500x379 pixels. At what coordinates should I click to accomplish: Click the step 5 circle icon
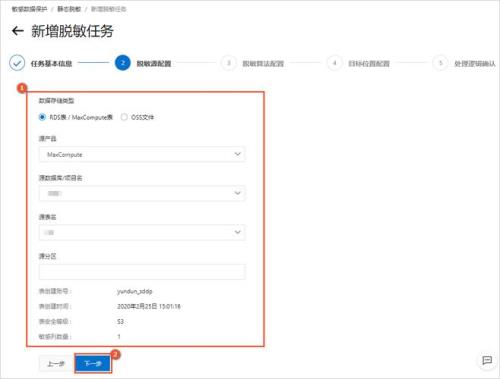(x=440, y=63)
